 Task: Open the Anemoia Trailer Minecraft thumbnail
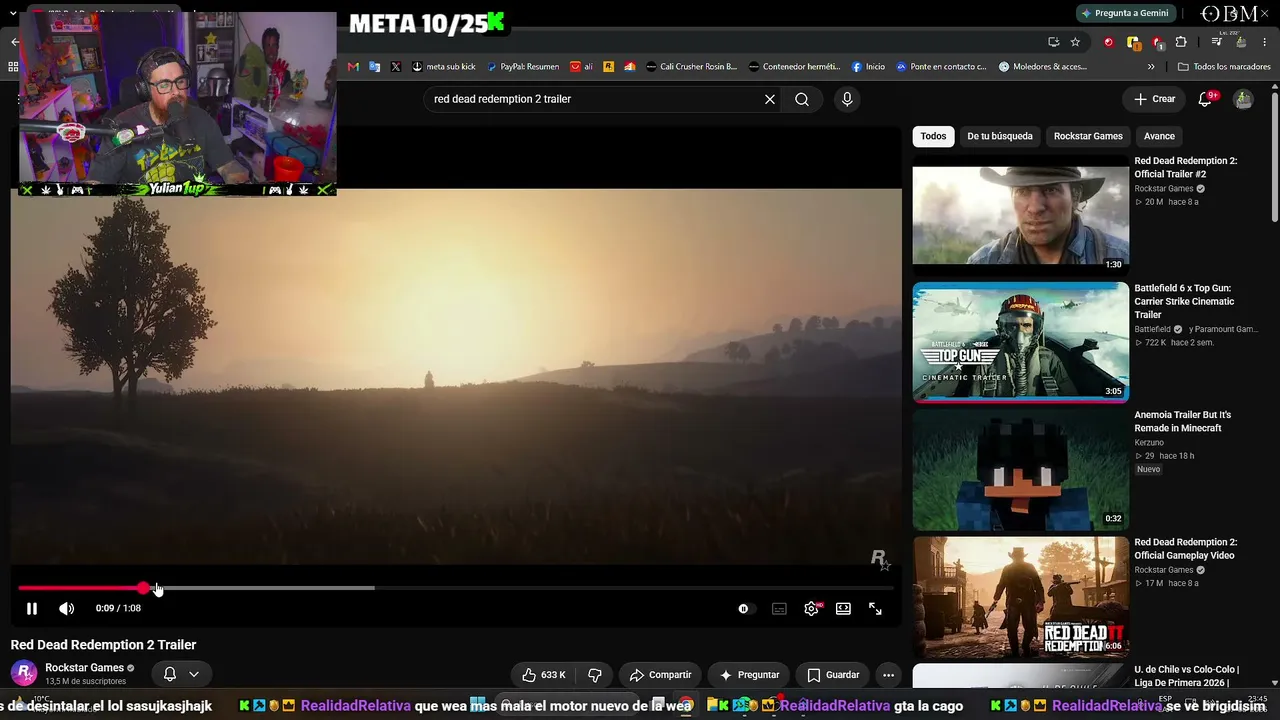coord(1020,469)
